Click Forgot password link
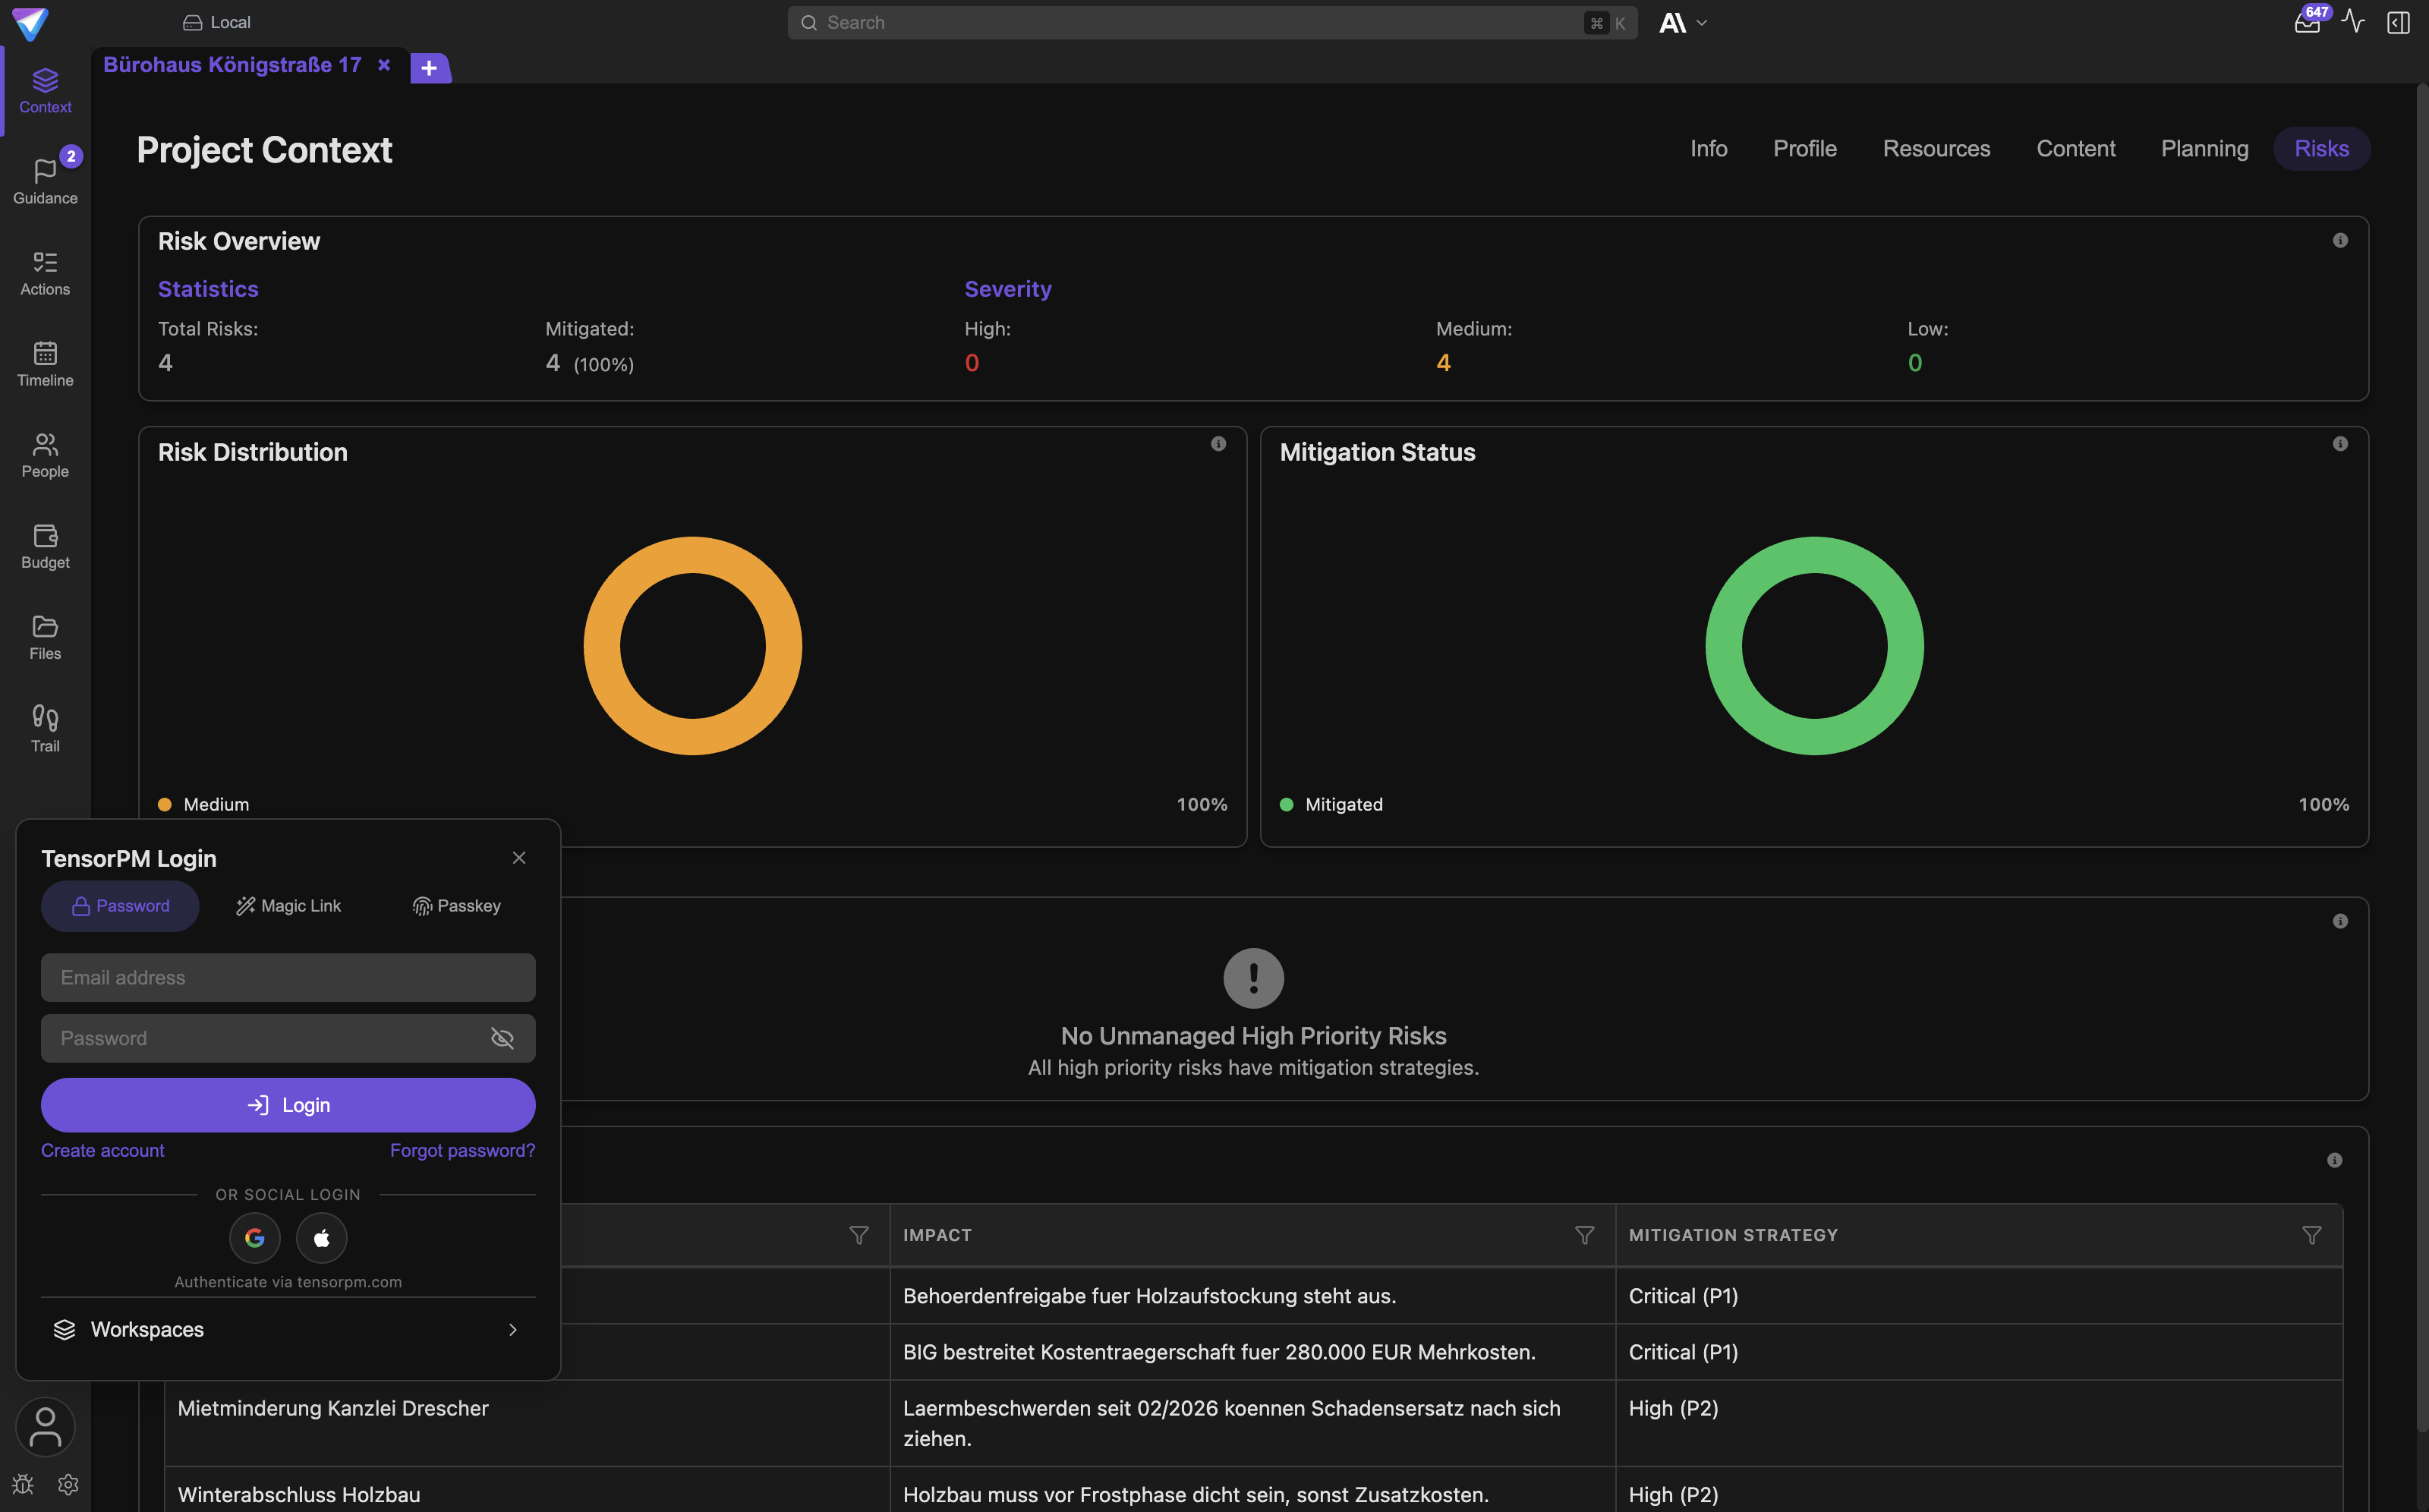 (462, 1150)
